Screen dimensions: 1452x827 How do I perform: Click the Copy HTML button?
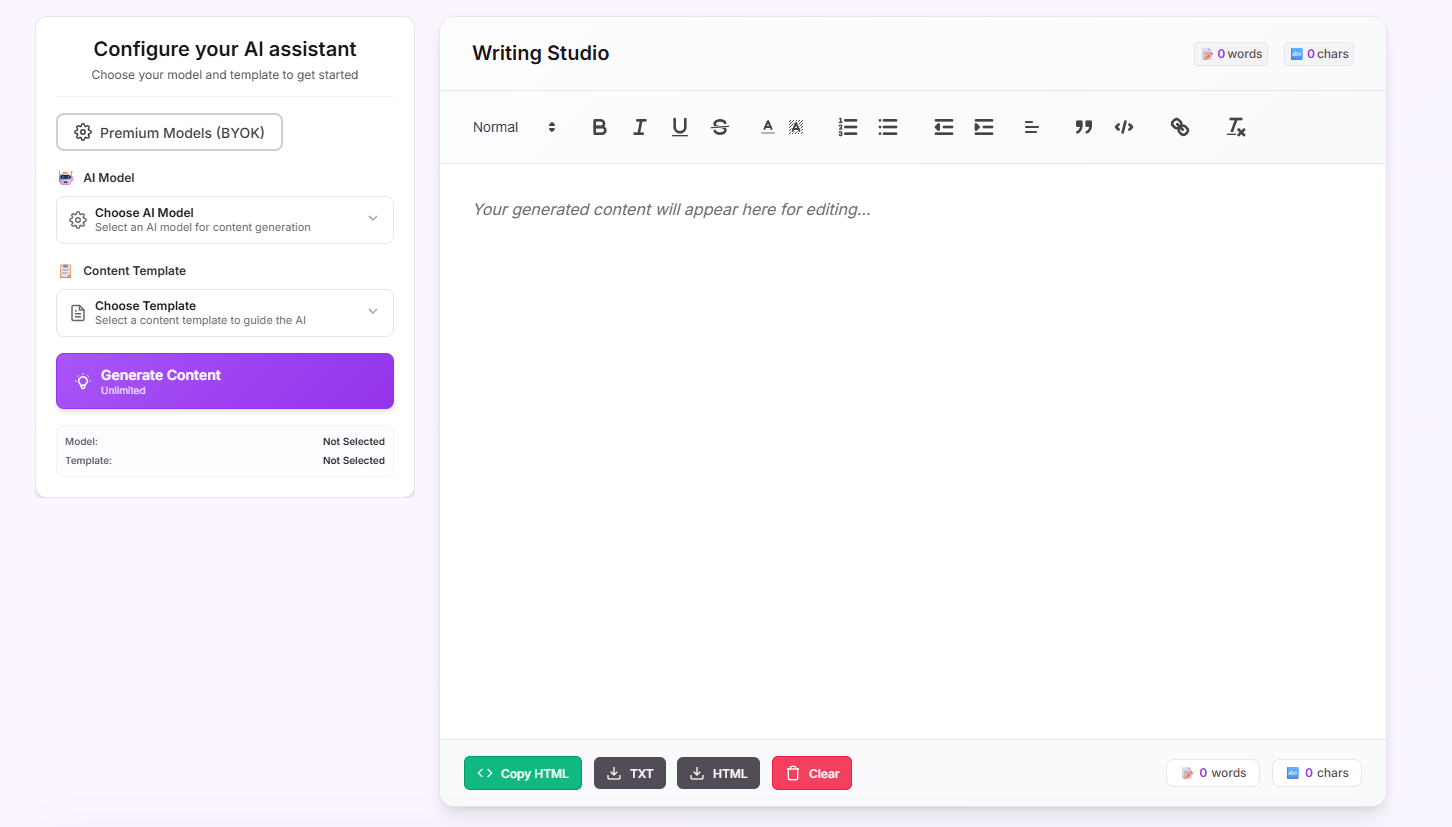(523, 773)
